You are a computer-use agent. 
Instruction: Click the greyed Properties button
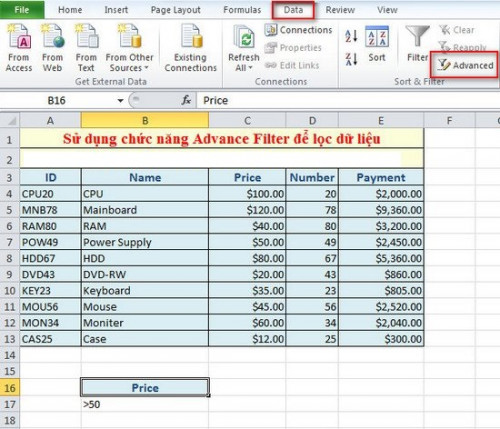click(293, 48)
